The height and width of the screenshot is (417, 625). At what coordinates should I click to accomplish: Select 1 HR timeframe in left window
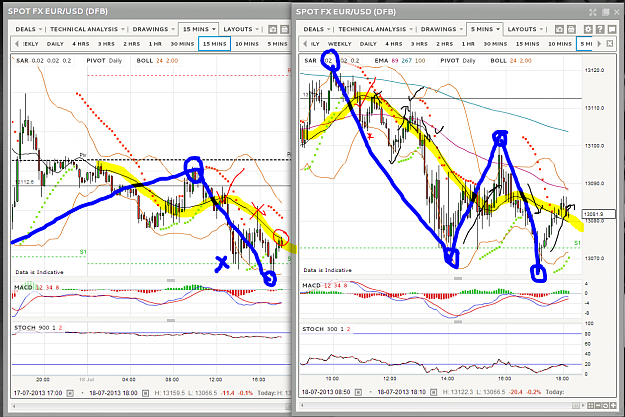[155, 44]
